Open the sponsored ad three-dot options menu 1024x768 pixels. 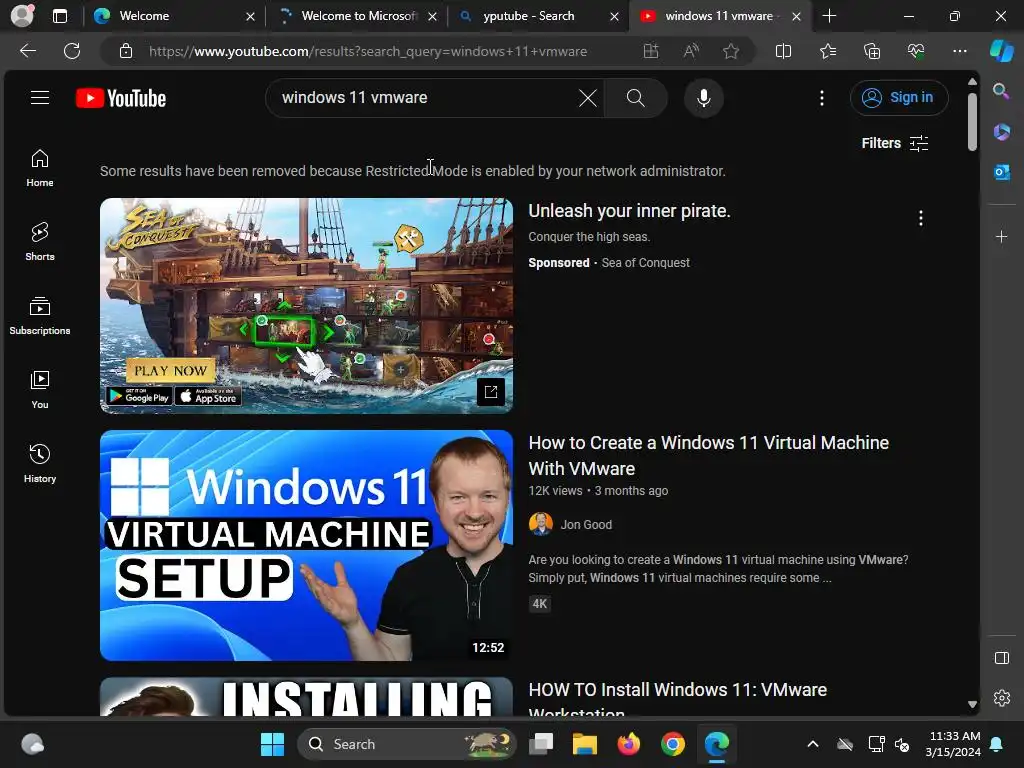click(921, 218)
